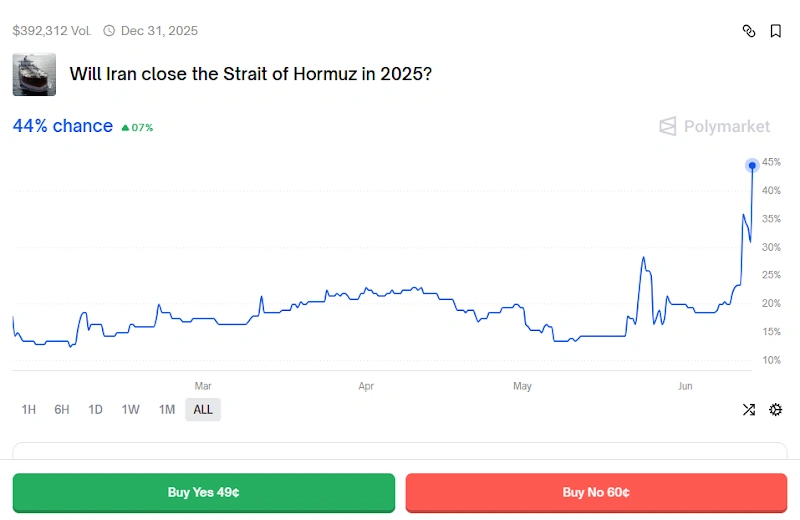Bookmark this Hormuz market
This screenshot has height=520, width=800.
tap(775, 31)
